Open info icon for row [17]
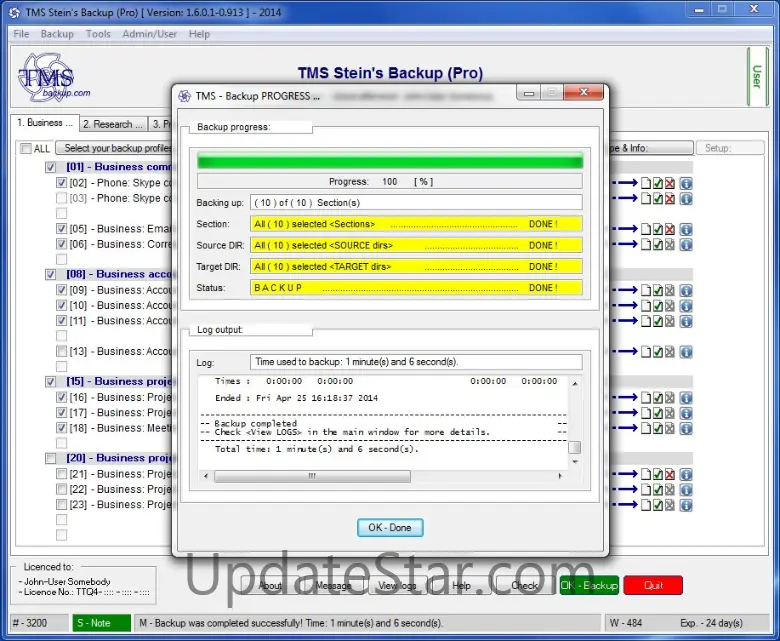The image size is (780, 641). pos(686,413)
